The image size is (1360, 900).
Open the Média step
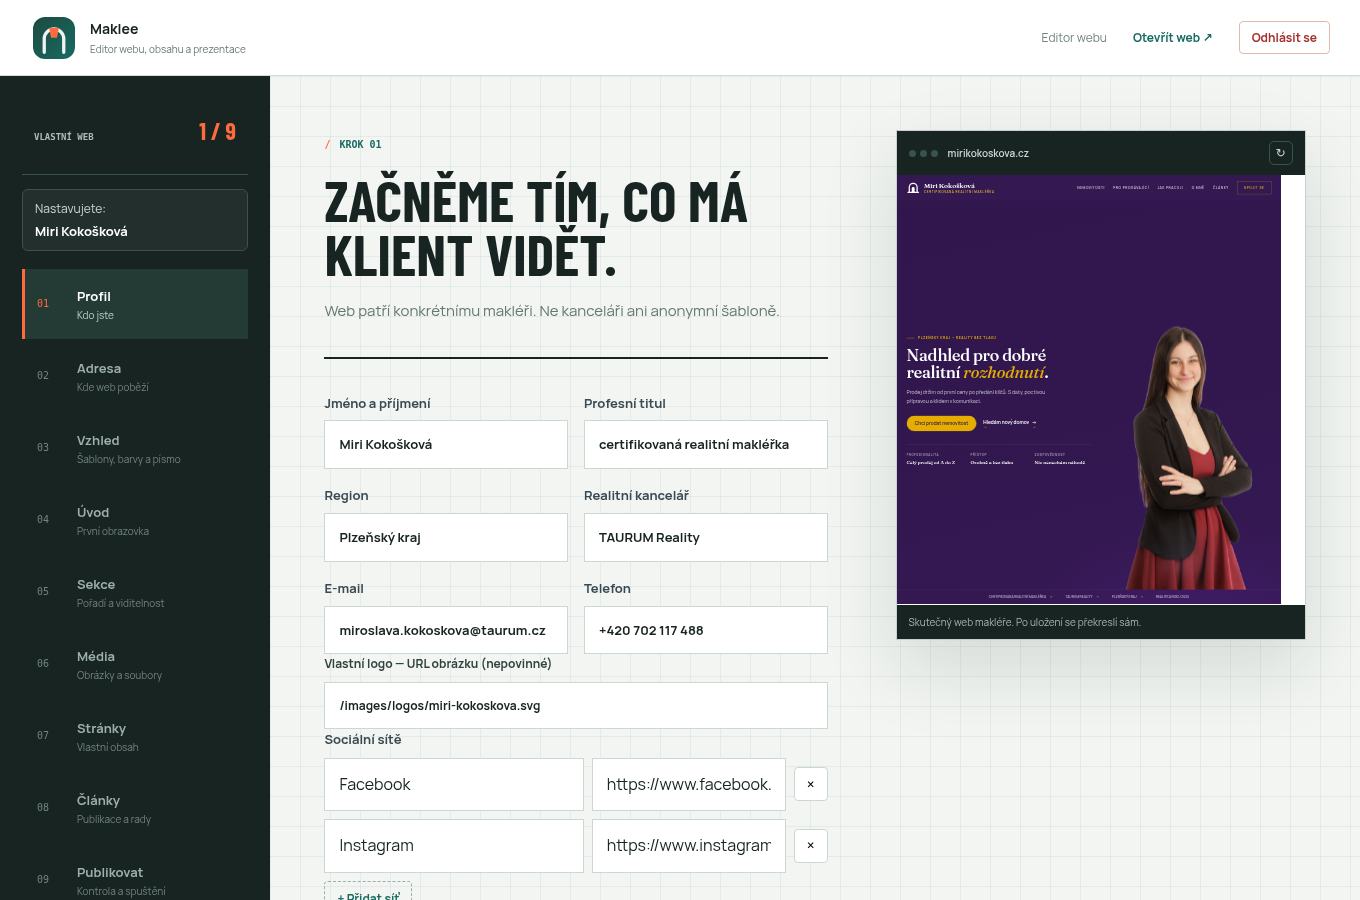[x=135, y=664]
